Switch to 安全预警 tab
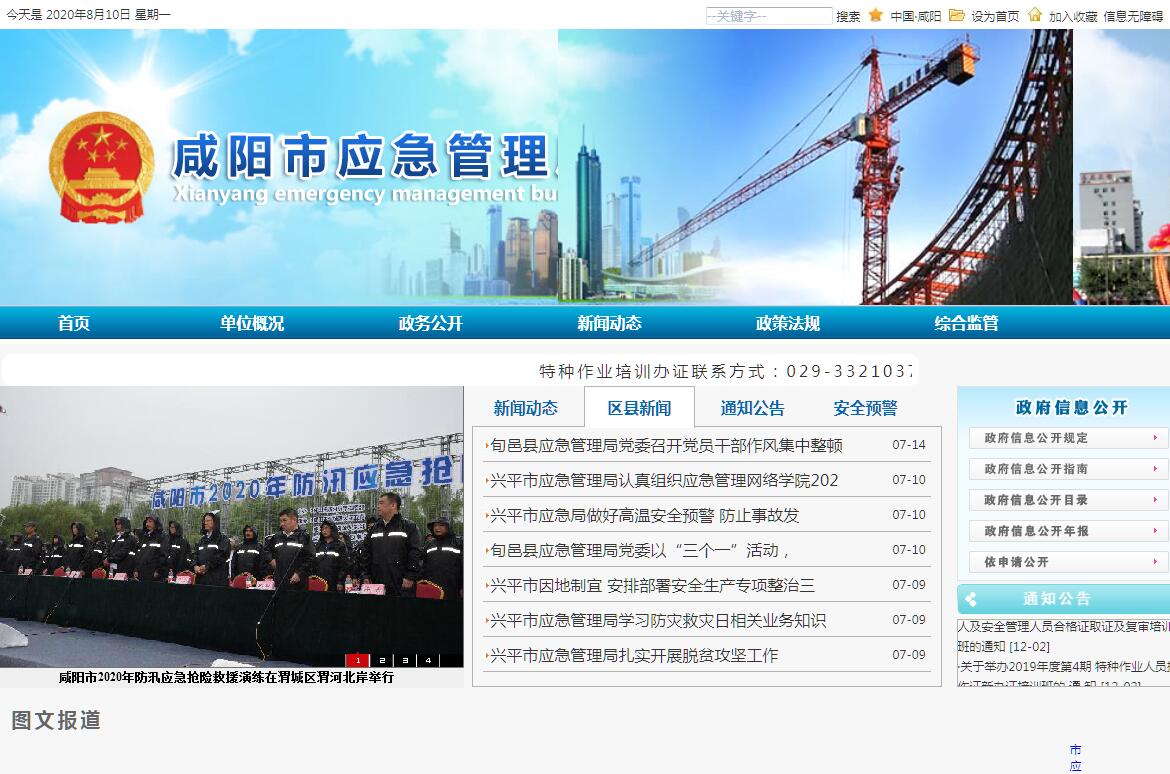Screen dimensions: 1170x774 coord(866,408)
